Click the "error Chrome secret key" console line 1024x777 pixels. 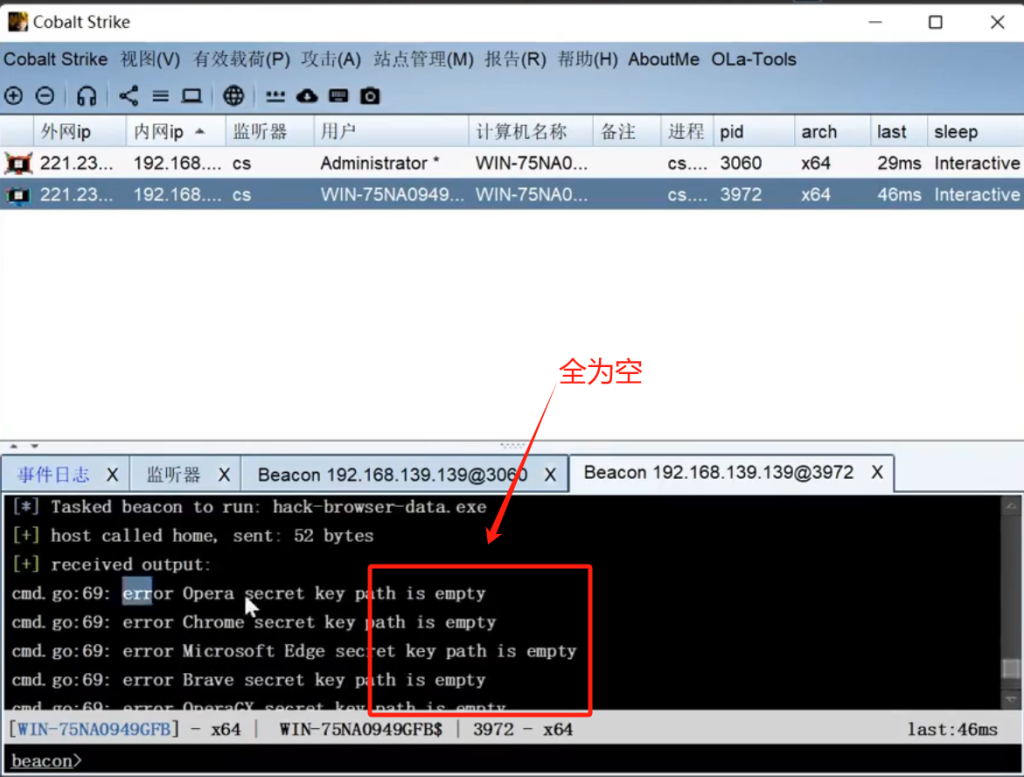point(254,622)
